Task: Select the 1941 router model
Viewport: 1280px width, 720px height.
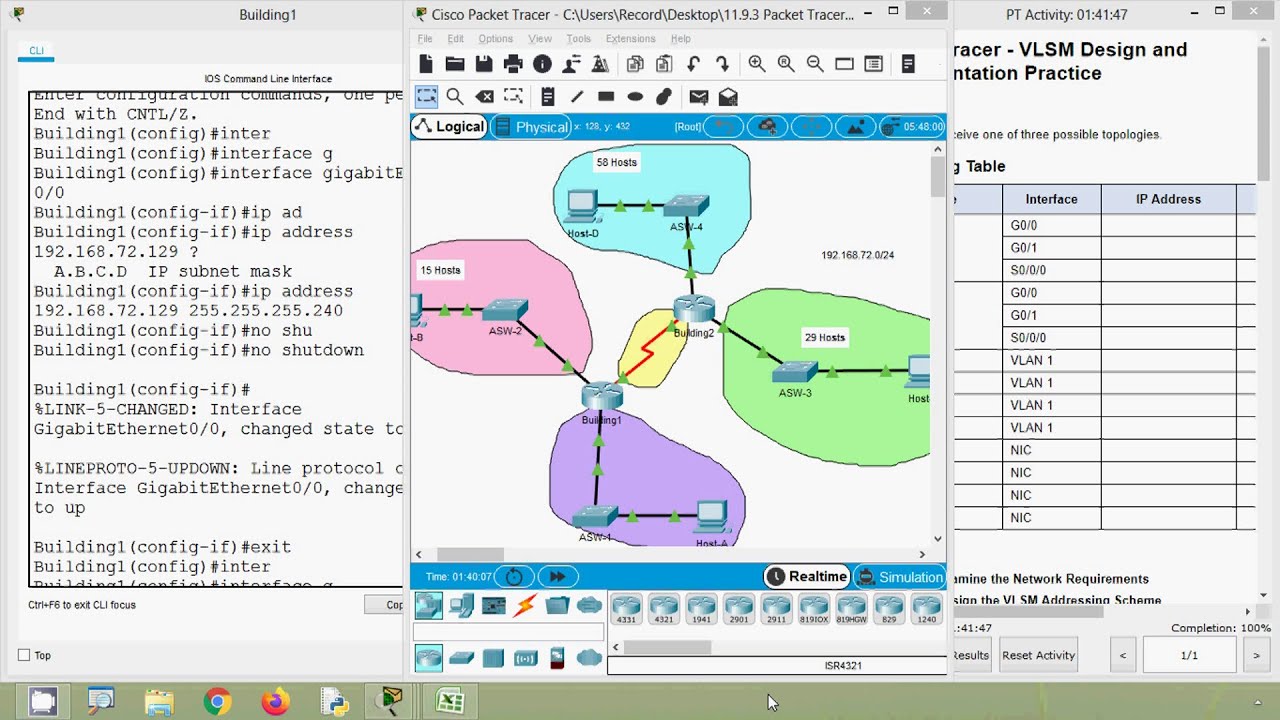Action: pos(701,609)
